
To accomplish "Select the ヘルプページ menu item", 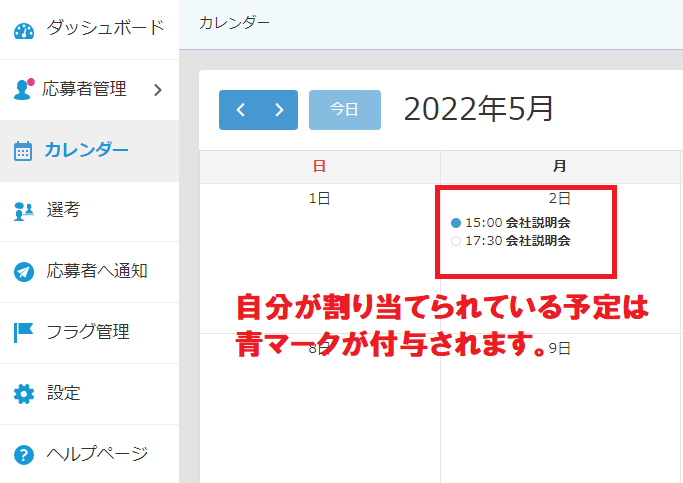I will pyautogui.click(x=97, y=453).
